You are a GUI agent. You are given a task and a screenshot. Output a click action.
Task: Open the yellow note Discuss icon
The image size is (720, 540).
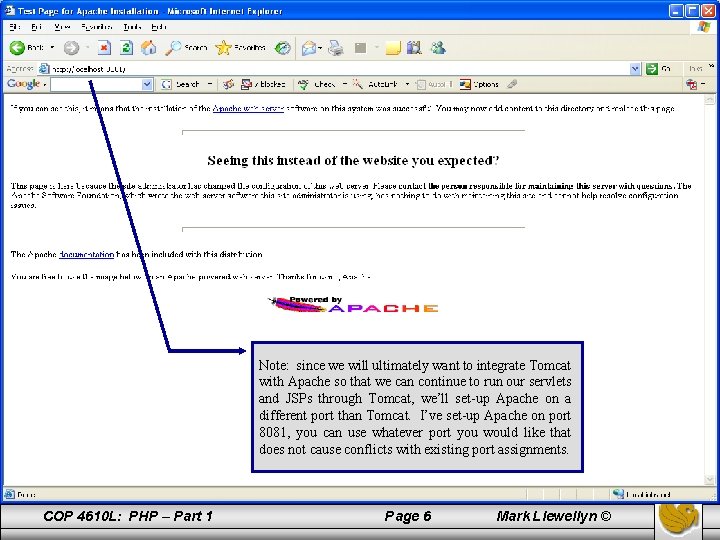(x=393, y=48)
